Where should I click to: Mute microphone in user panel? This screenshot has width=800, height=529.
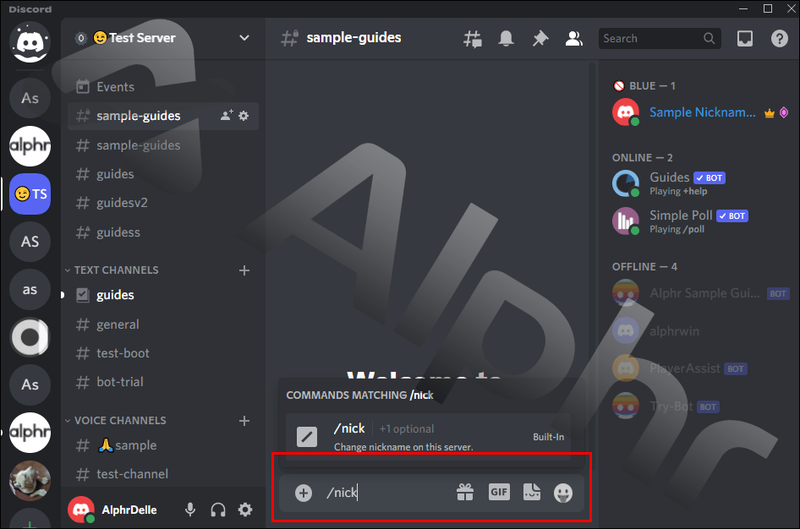tap(190, 510)
